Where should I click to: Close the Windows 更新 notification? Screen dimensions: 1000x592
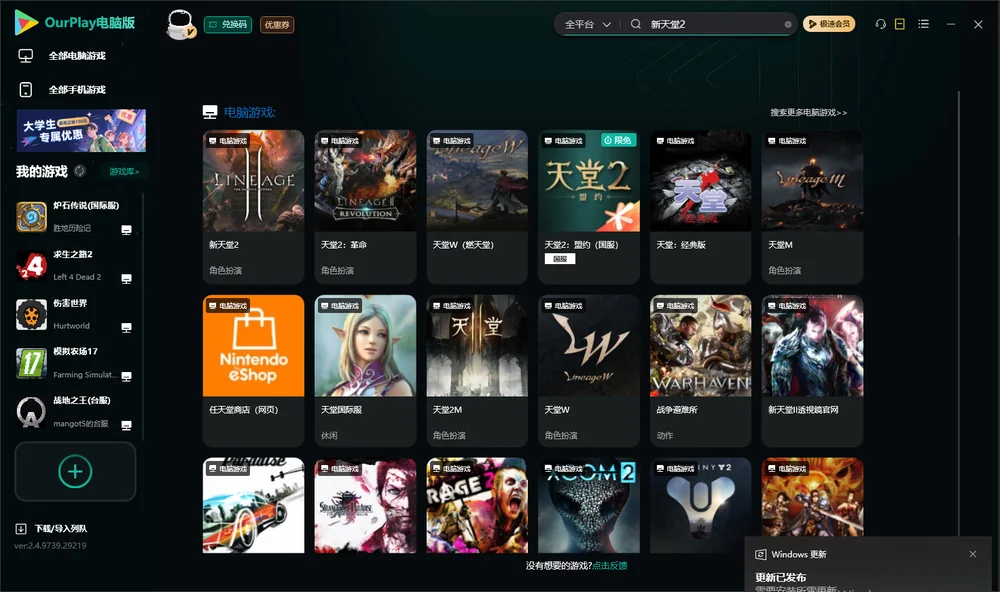973,554
